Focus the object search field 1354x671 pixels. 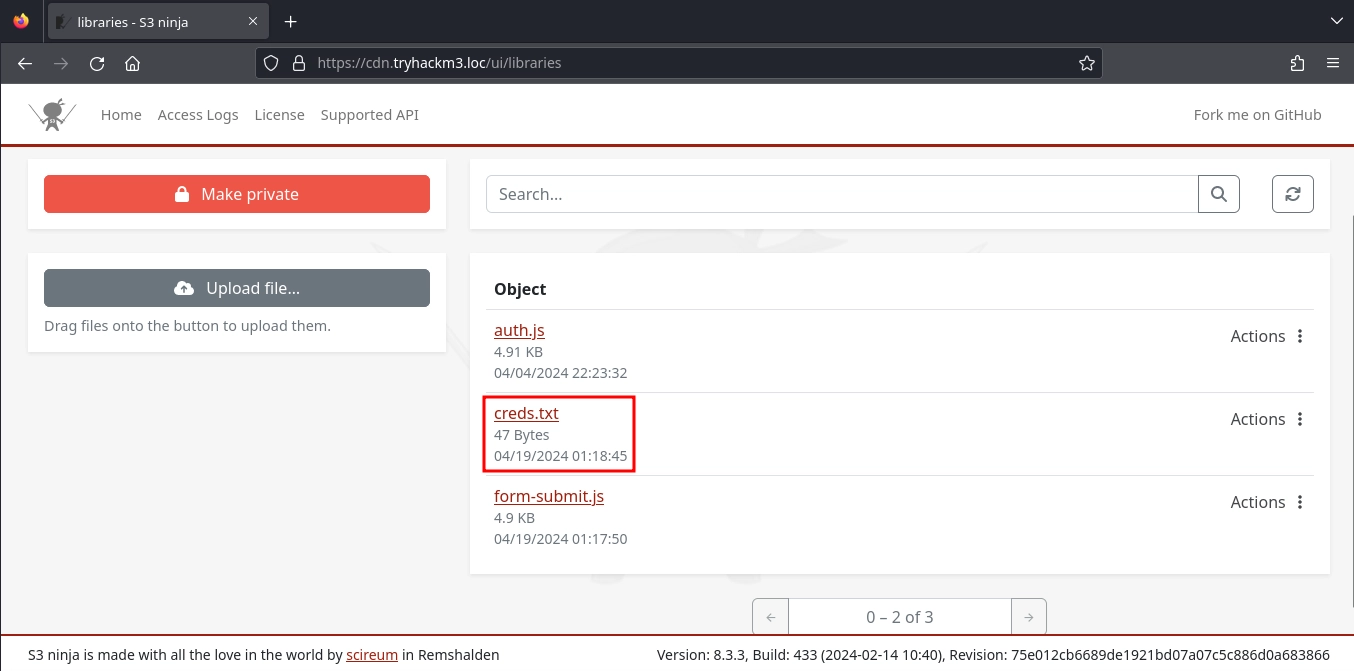click(x=841, y=194)
